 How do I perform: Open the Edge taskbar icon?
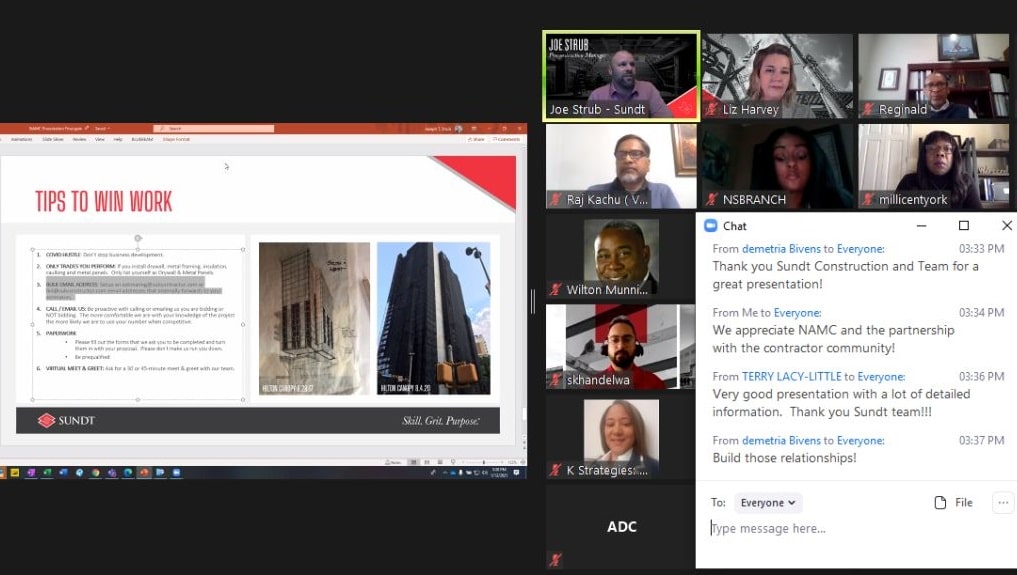[128, 473]
